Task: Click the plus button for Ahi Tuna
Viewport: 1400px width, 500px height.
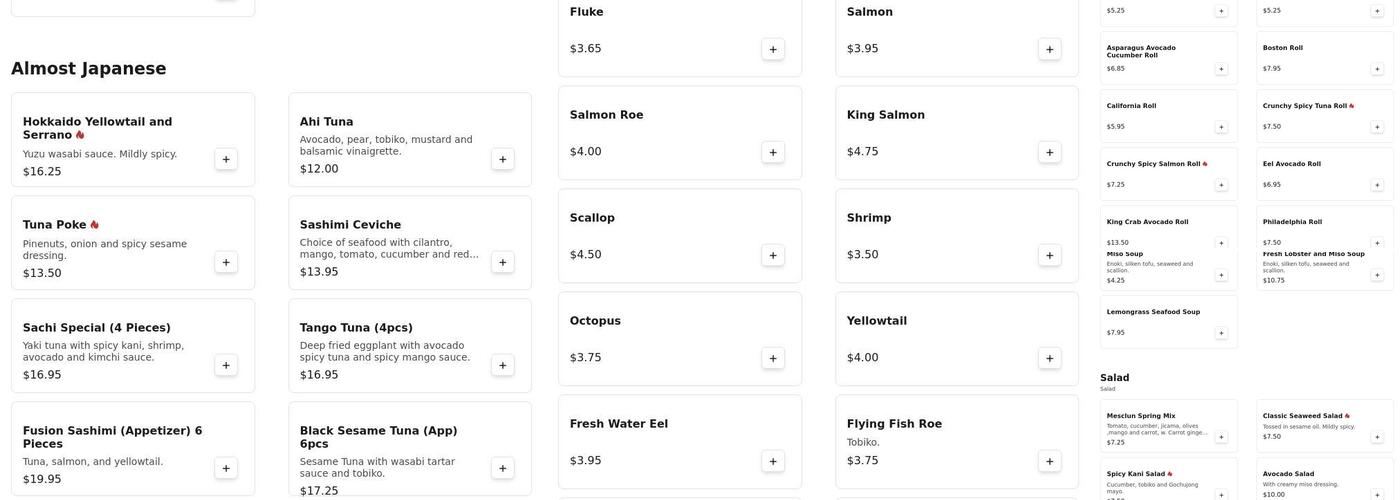Action: pyautogui.click(x=503, y=159)
